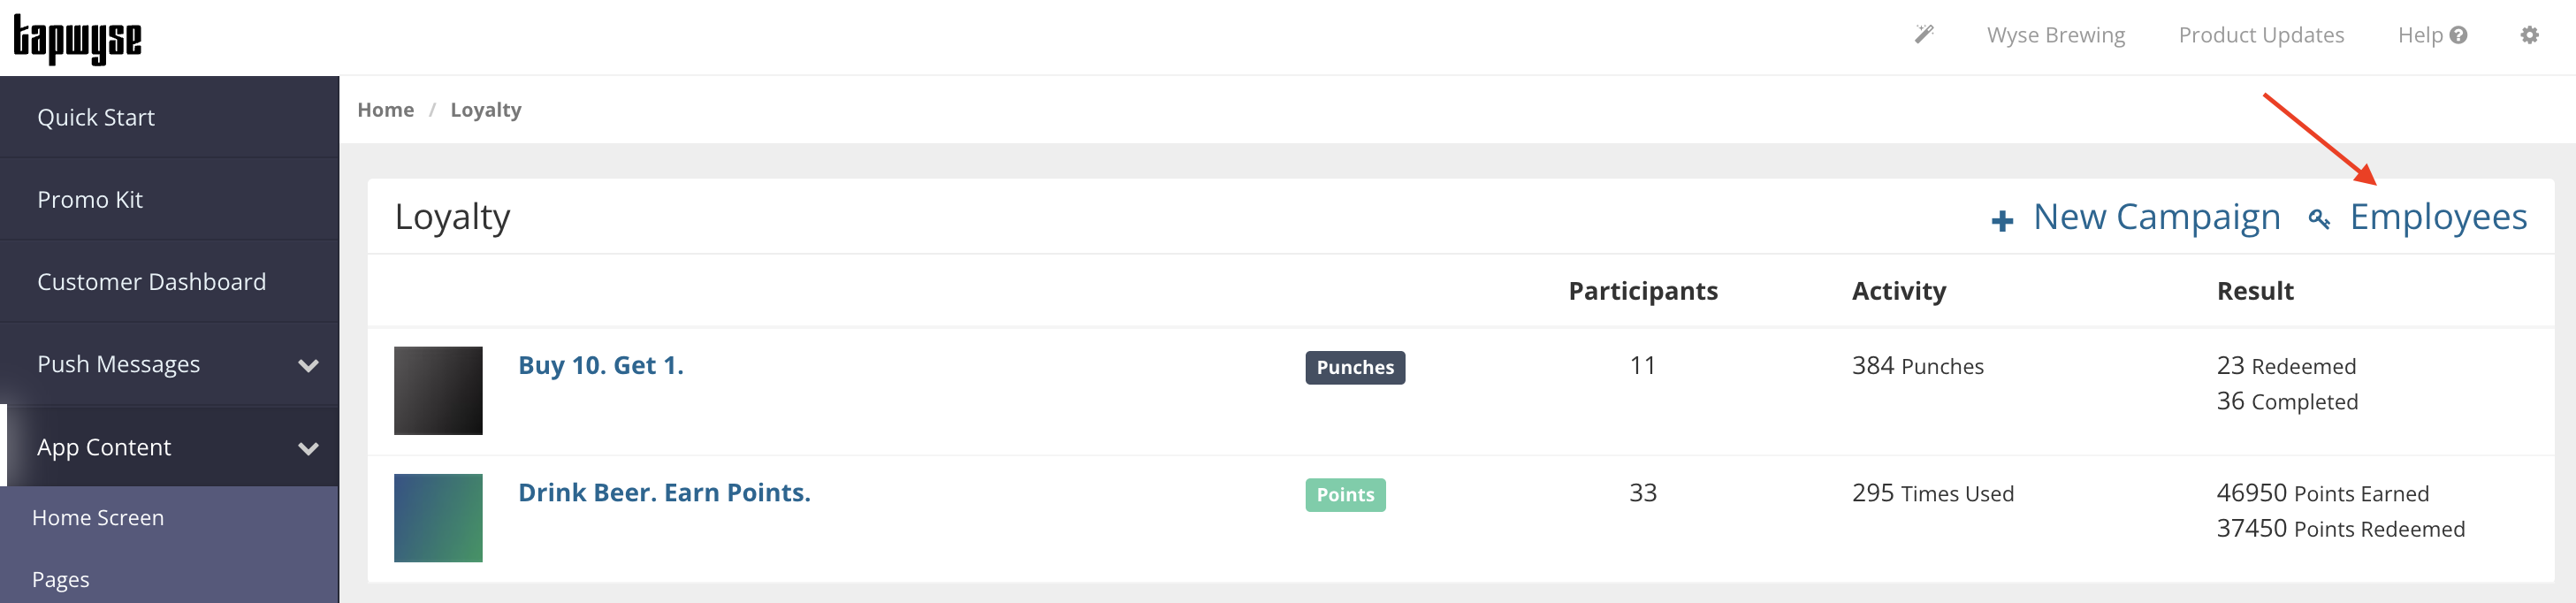
Task: Open the Drink Beer campaign thumbnail
Action: tap(438, 517)
